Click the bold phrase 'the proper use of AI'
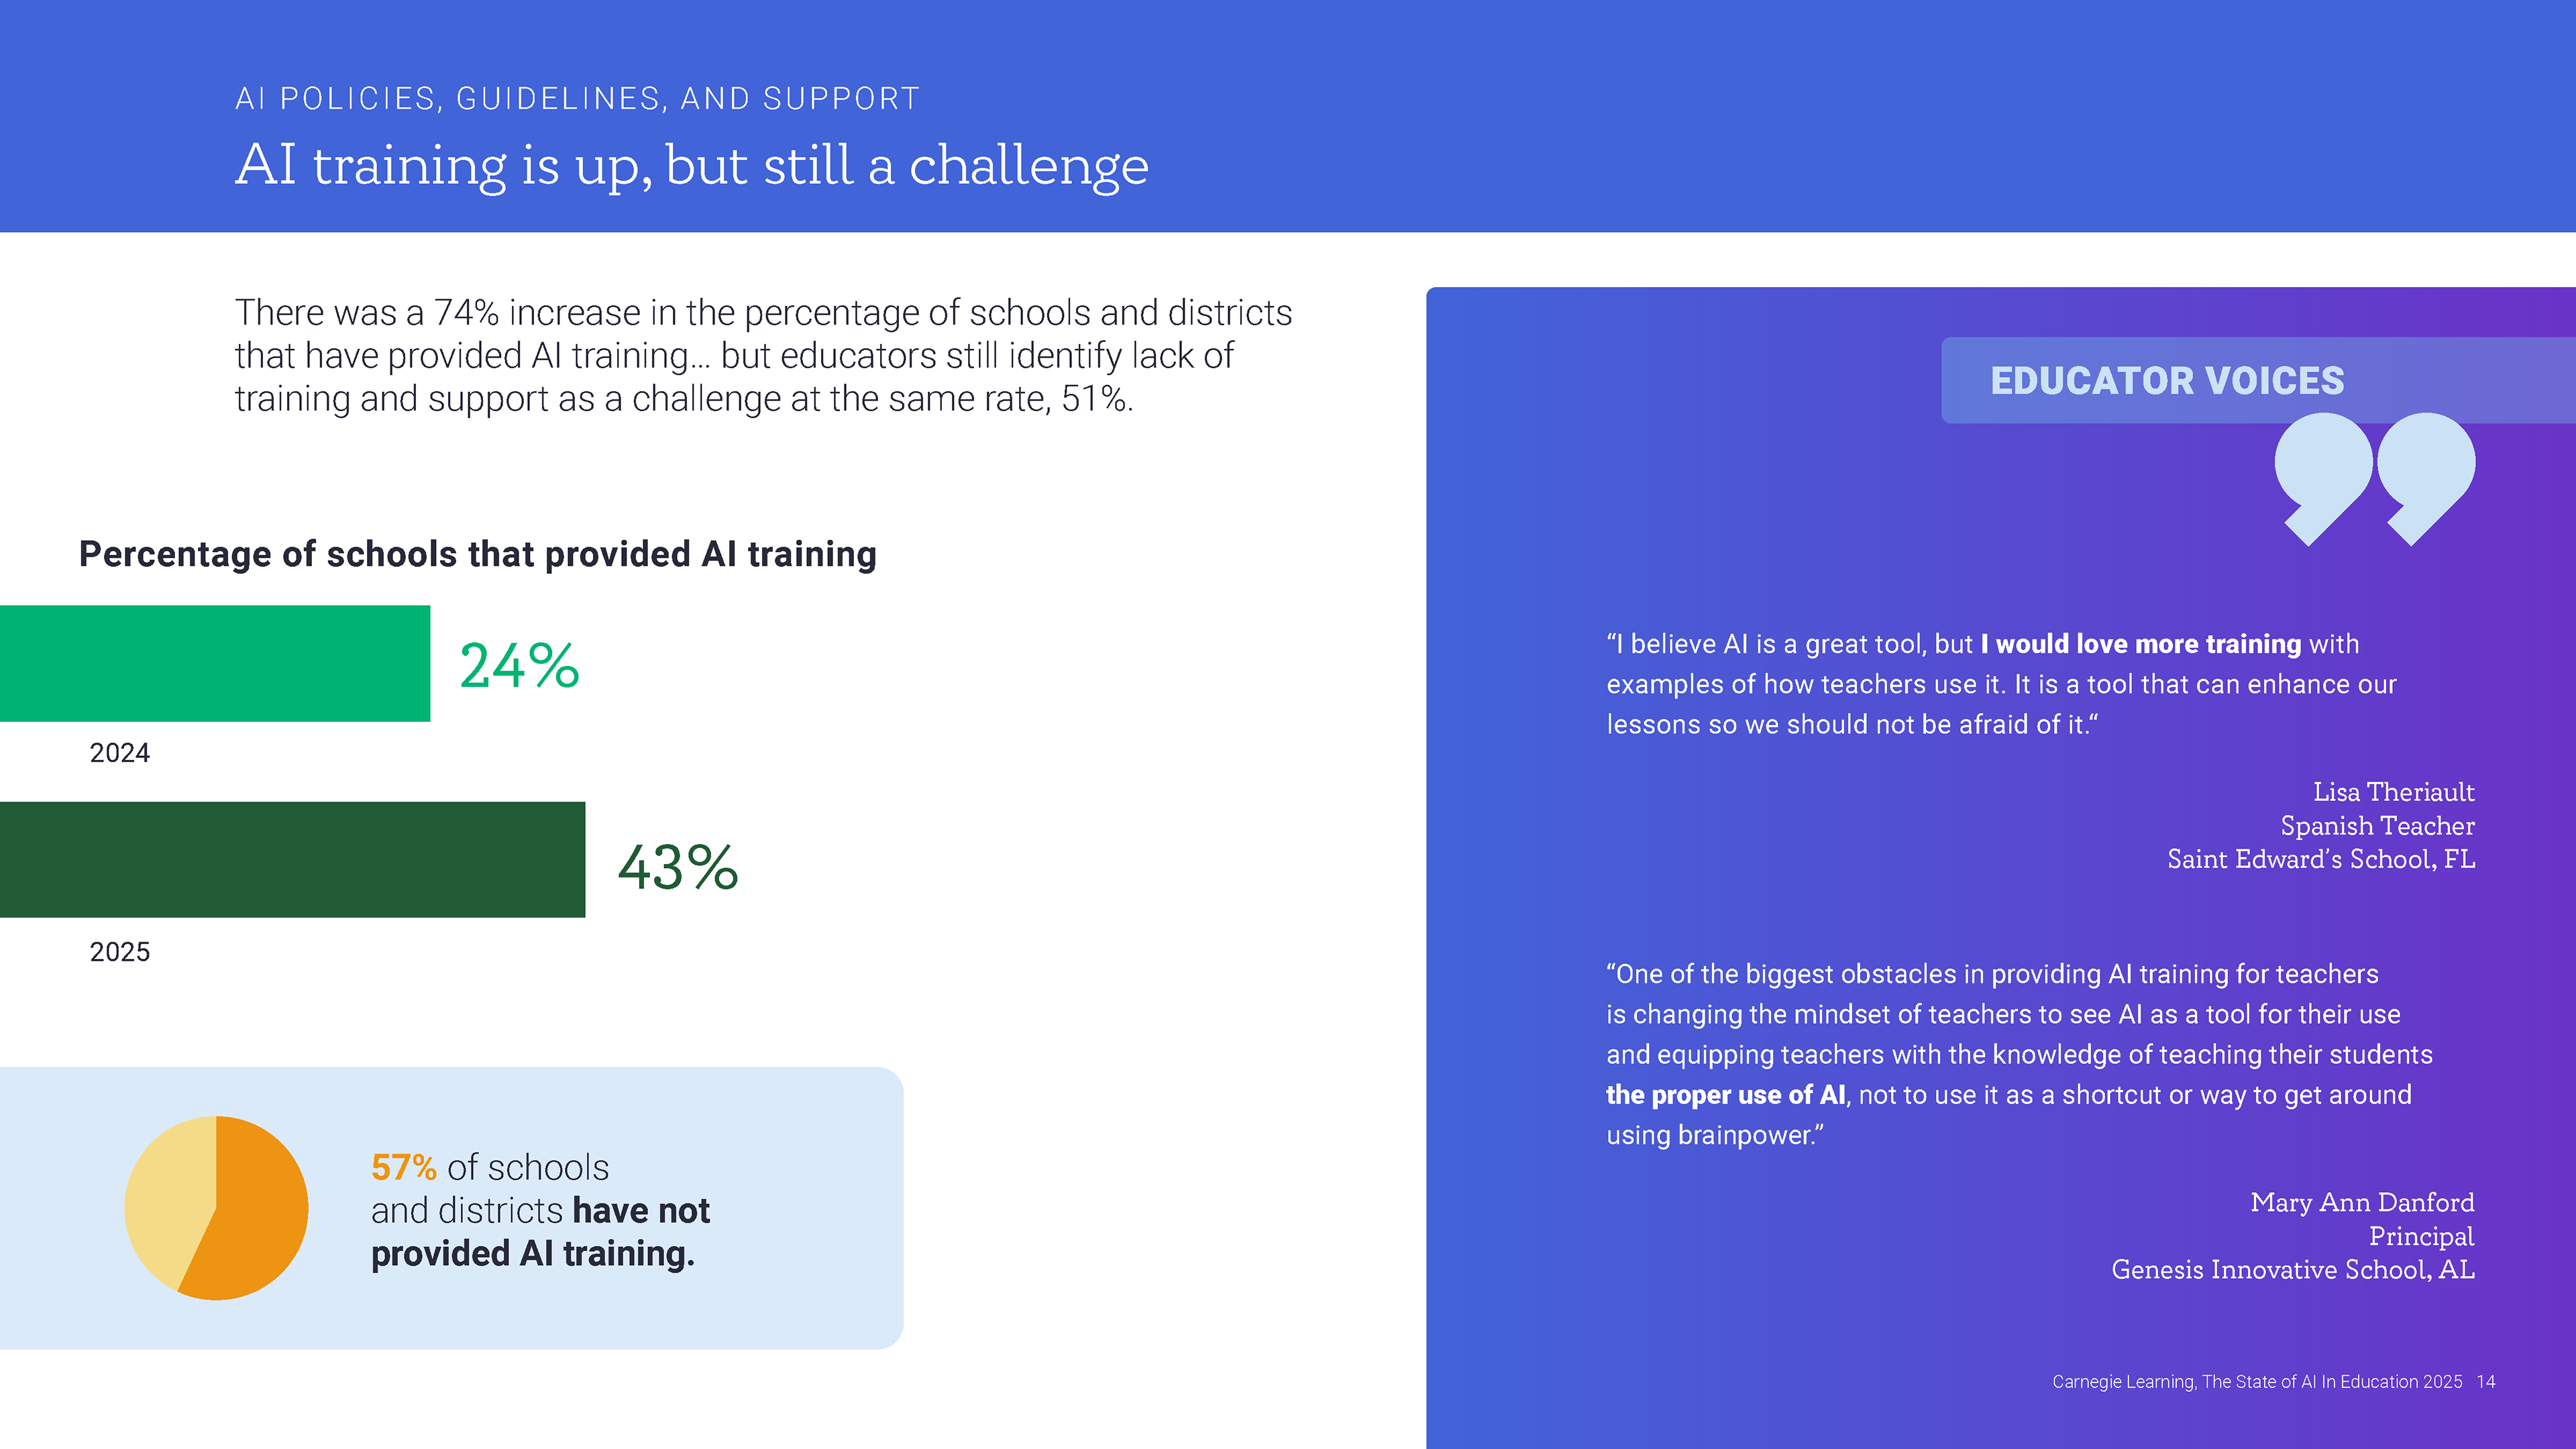 (x=1726, y=1095)
